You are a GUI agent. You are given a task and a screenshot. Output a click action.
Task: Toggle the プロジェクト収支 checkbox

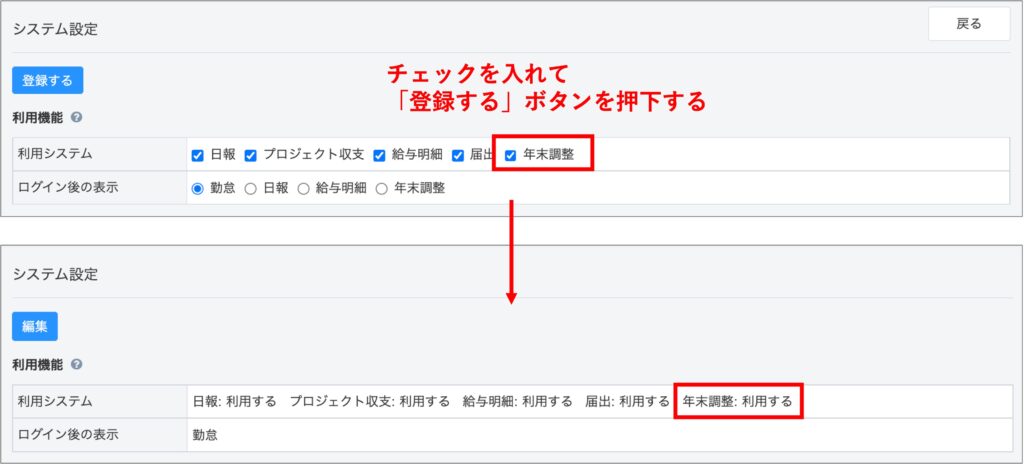click(x=250, y=156)
